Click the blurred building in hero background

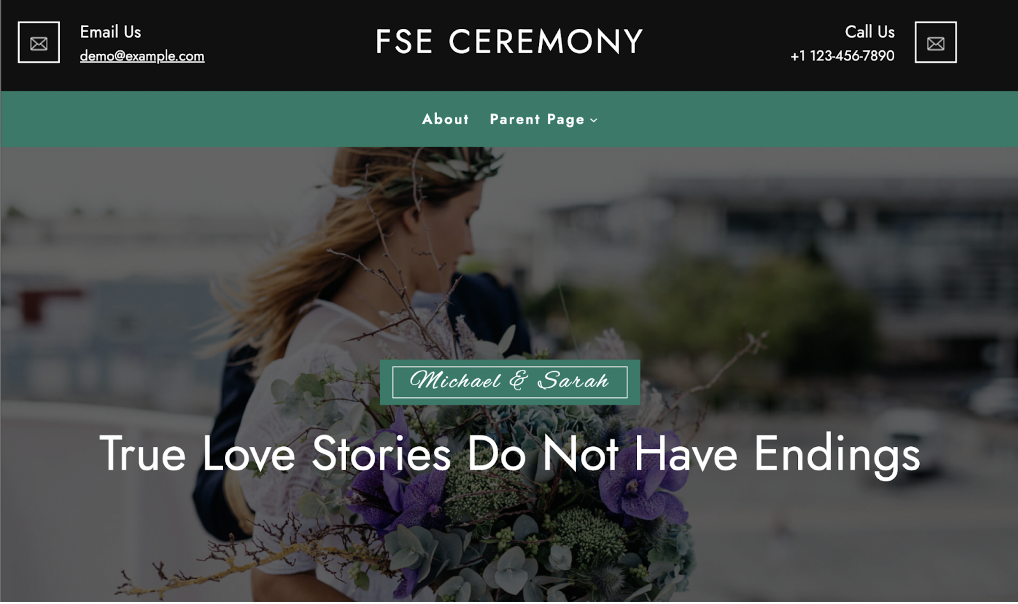click(844, 260)
